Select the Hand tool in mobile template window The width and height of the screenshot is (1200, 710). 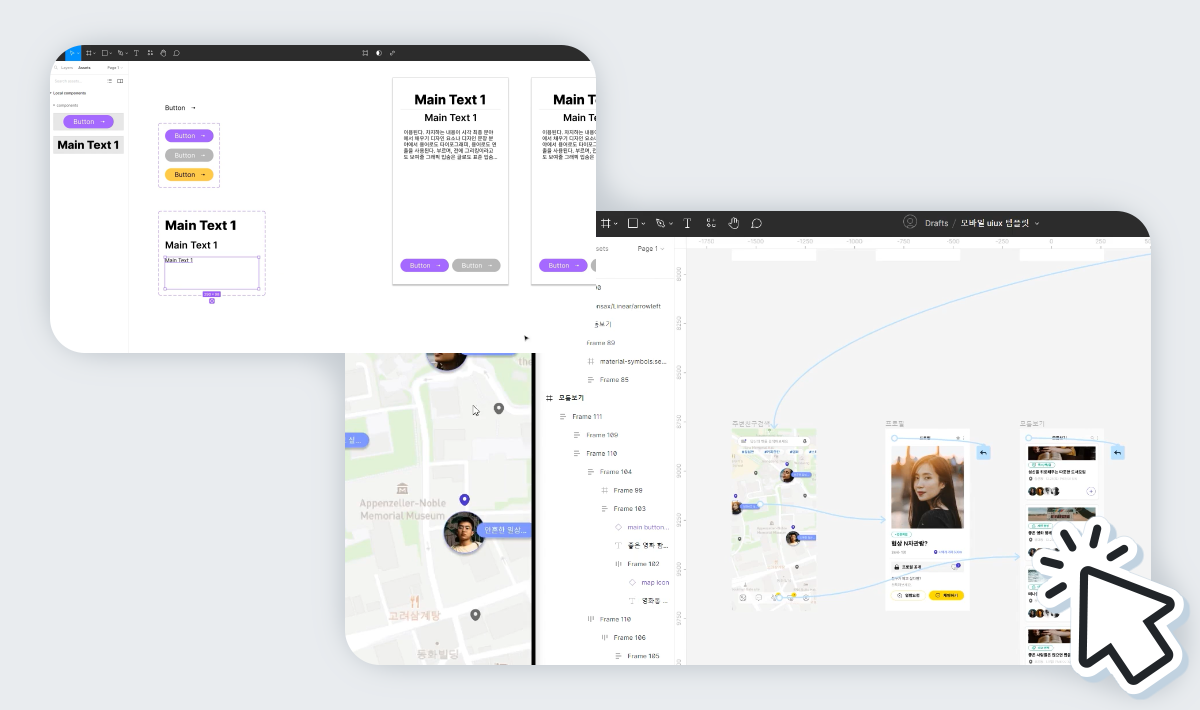734,223
